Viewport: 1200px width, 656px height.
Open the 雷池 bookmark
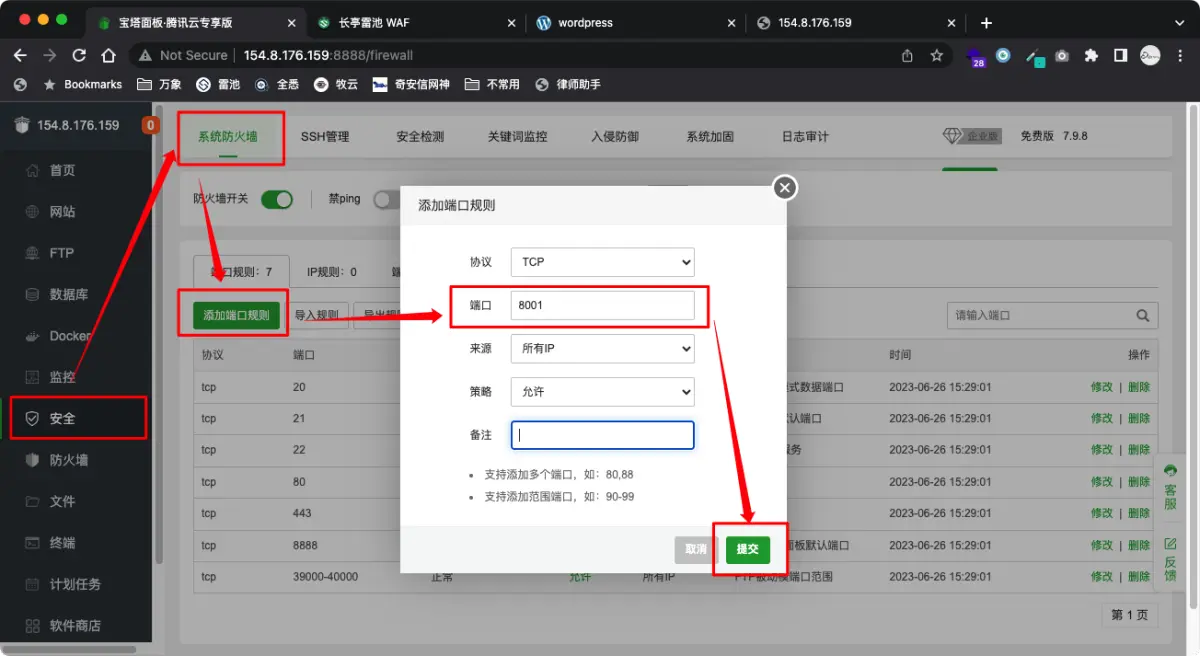pos(218,85)
